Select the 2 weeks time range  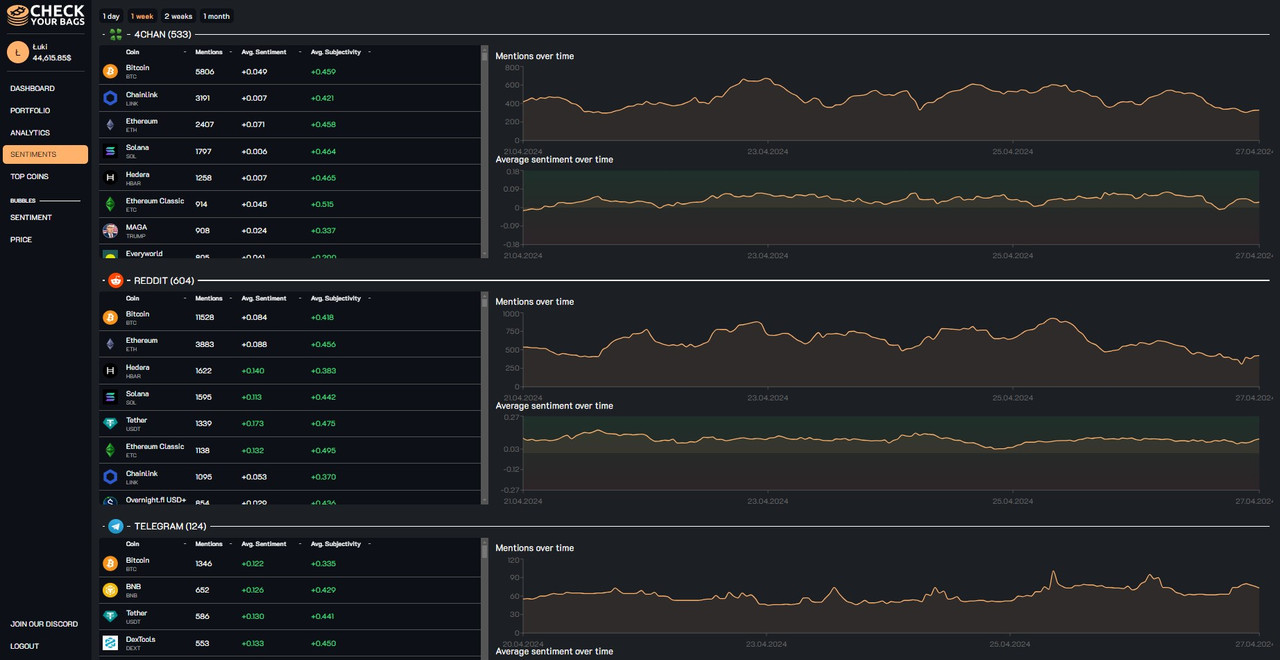pyautogui.click(x=179, y=16)
